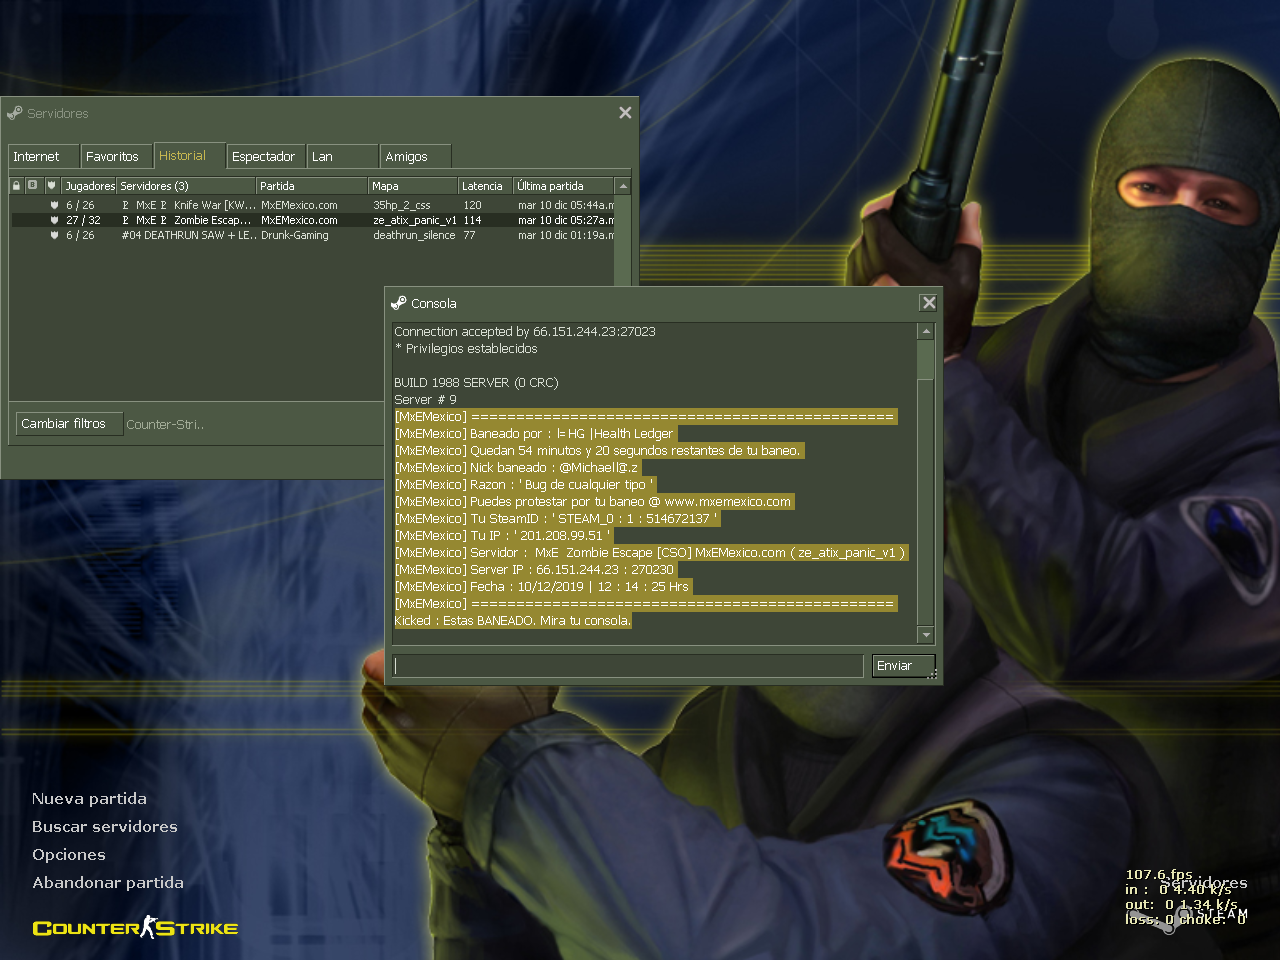Sort list by Servidores (3) column
The height and width of the screenshot is (960, 1280).
pos(186,185)
